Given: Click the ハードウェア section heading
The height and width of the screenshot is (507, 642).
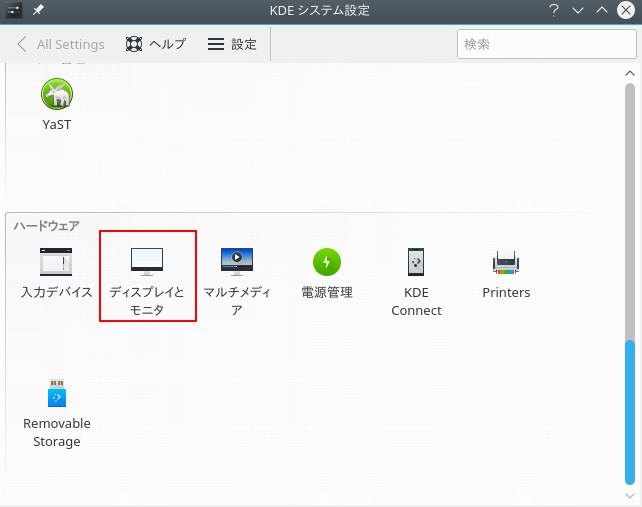Looking at the screenshot, I should 46,226.
